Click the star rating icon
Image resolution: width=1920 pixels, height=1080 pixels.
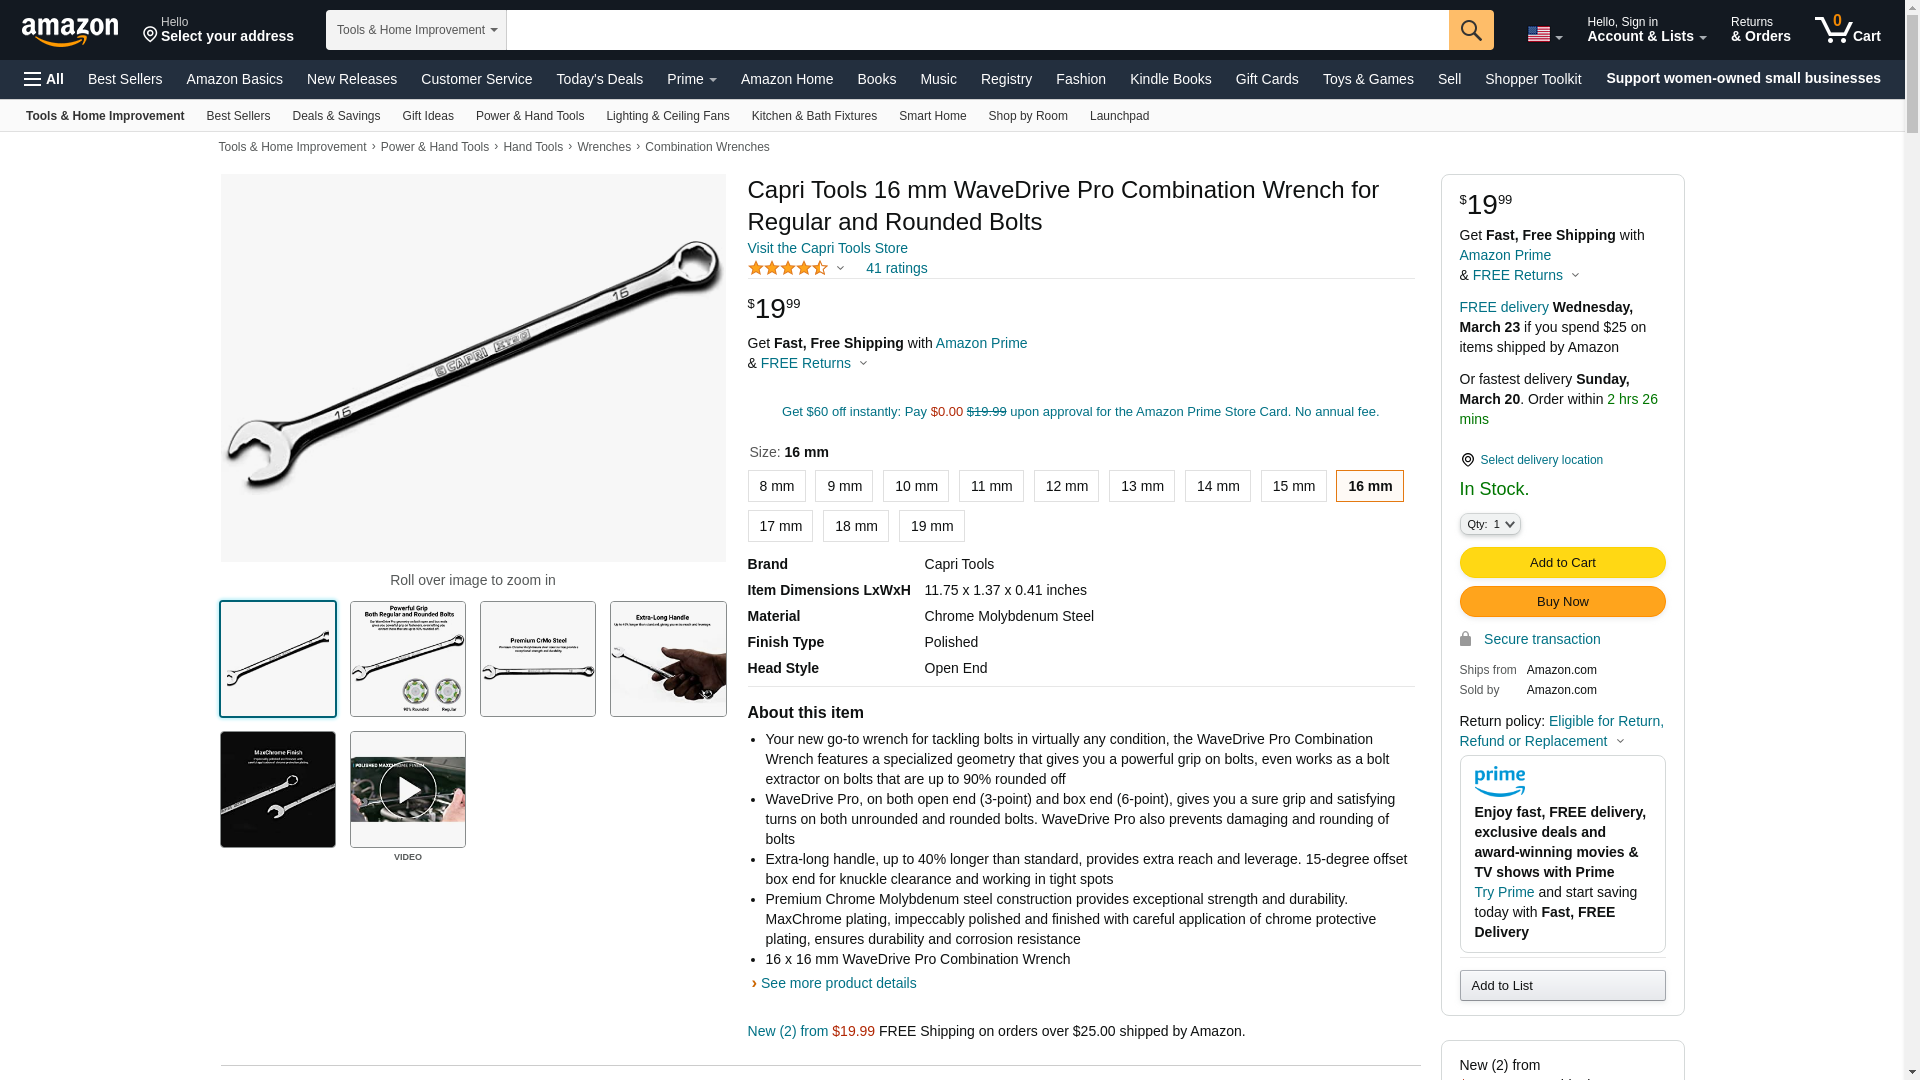(788, 268)
